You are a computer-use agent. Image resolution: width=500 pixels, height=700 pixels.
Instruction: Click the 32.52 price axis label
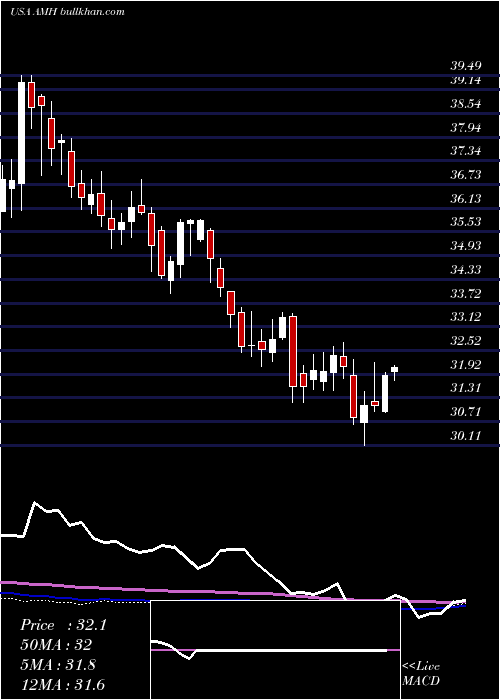pyautogui.click(x=466, y=341)
